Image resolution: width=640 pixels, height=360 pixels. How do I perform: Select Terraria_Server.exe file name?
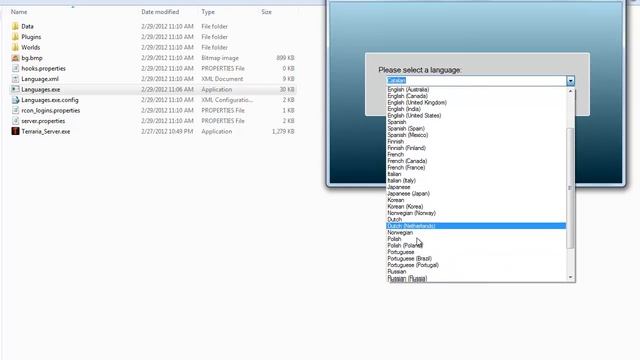pyautogui.click(x=46, y=131)
